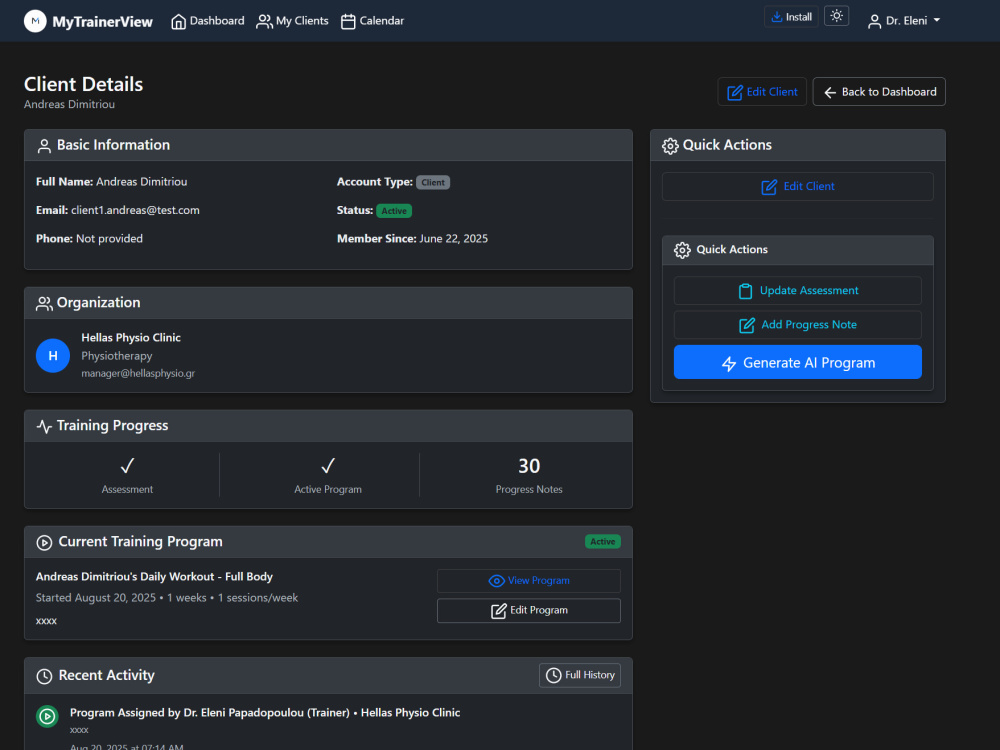Image resolution: width=1000 pixels, height=750 pixels.
Task: Click the Client Details page heading
Action: (84, 84)
